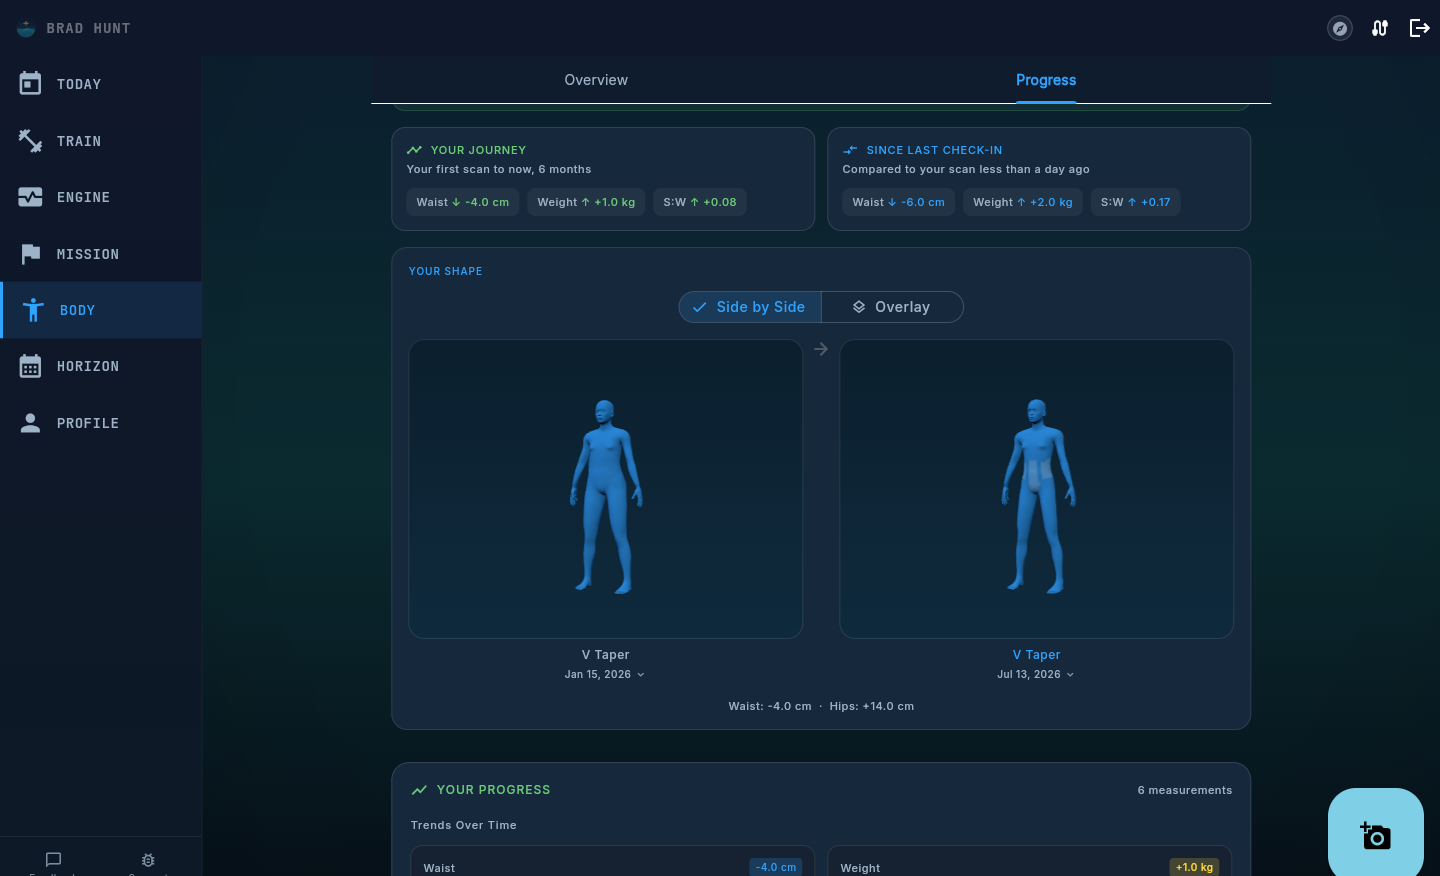Click the blue 'V Taper' shape label
Image resolution: width=1440 pixels, height=876 pixels.
click(x=1036, y=655)
